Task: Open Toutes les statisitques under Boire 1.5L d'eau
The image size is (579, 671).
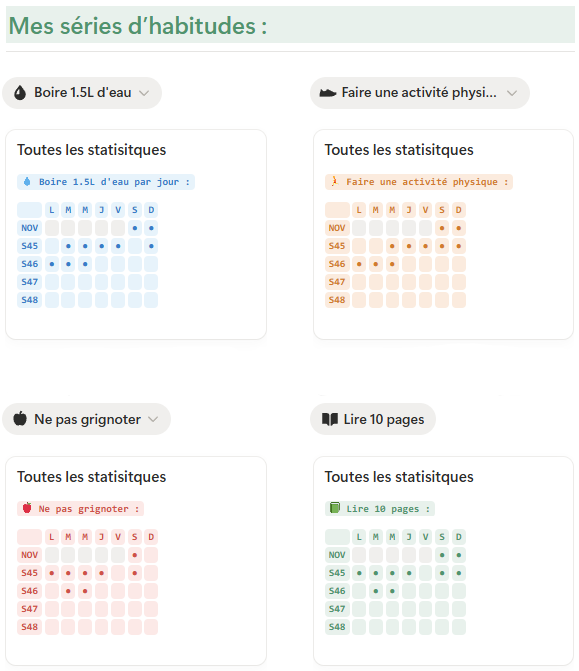Action: [92, 150]
